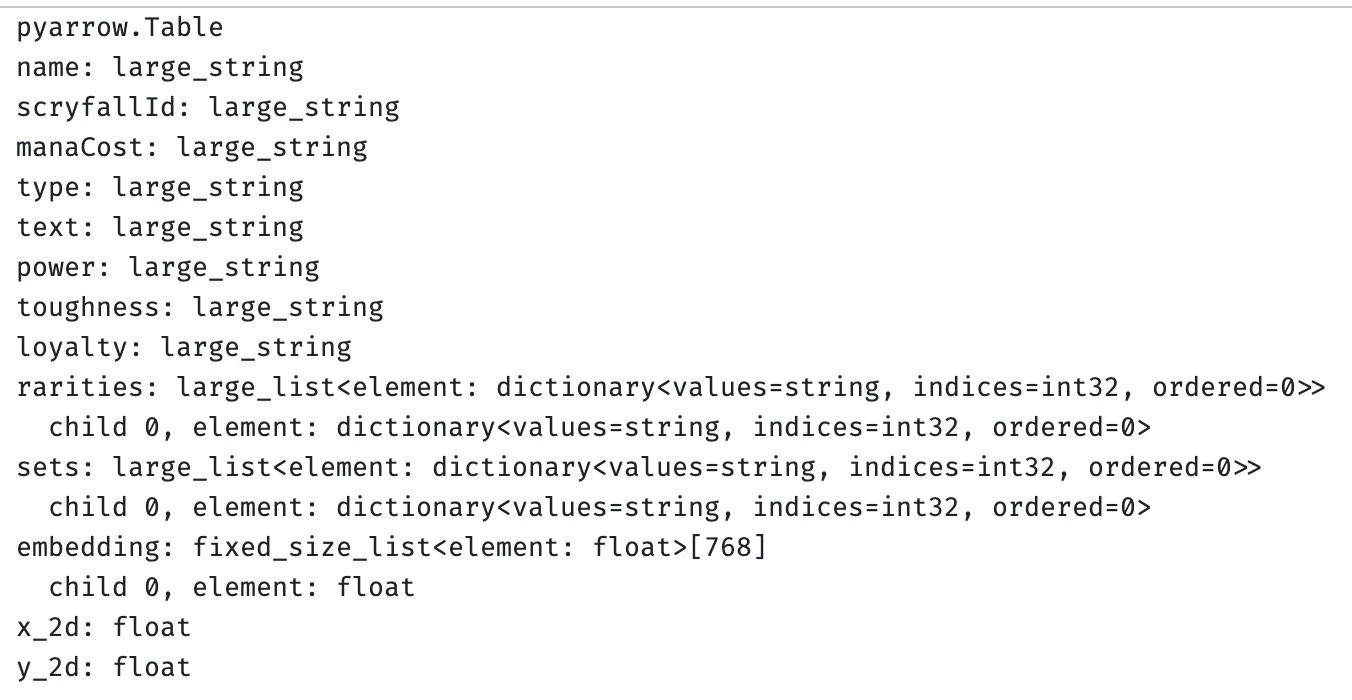The width and height of the screenshot is (1352, 700).
Task: Select the scryfallId schema line
Action: [208, 107]
